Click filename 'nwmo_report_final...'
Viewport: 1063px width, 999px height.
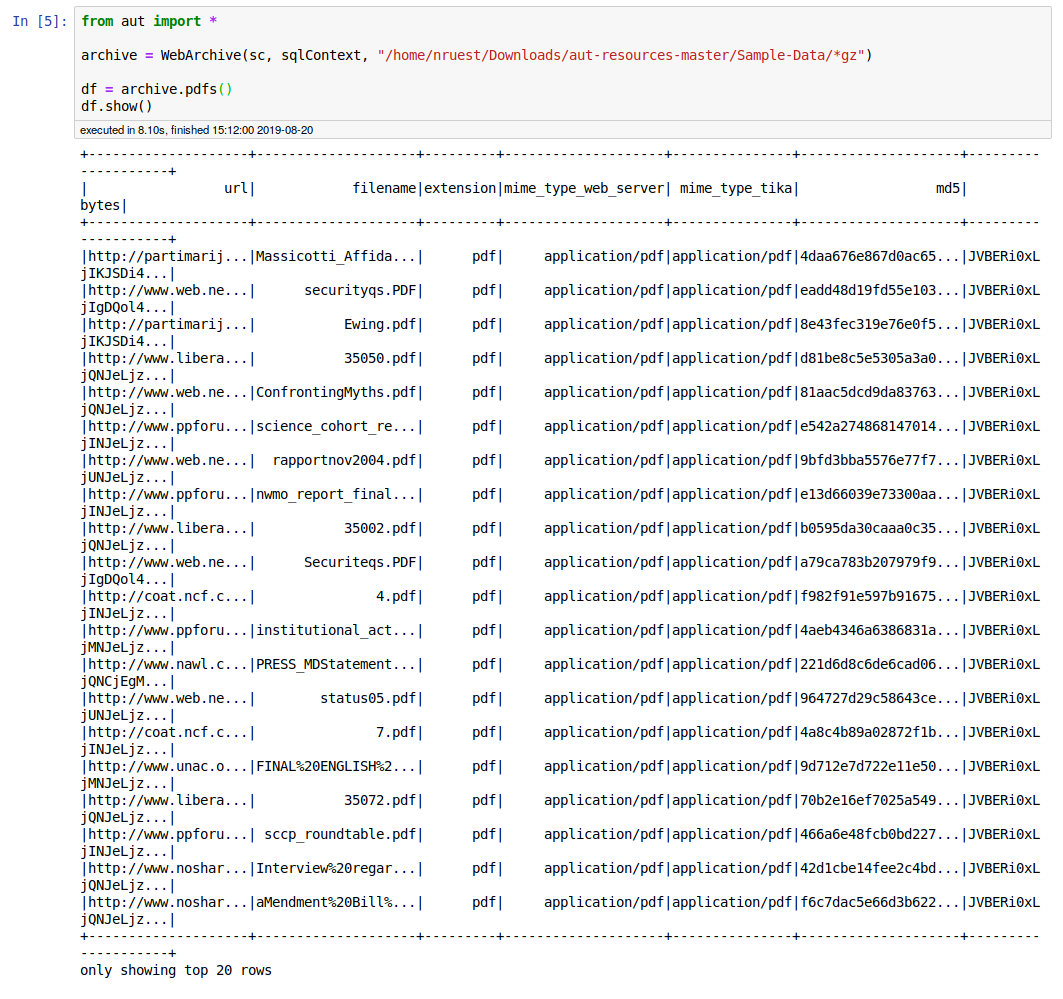[336, 494]
